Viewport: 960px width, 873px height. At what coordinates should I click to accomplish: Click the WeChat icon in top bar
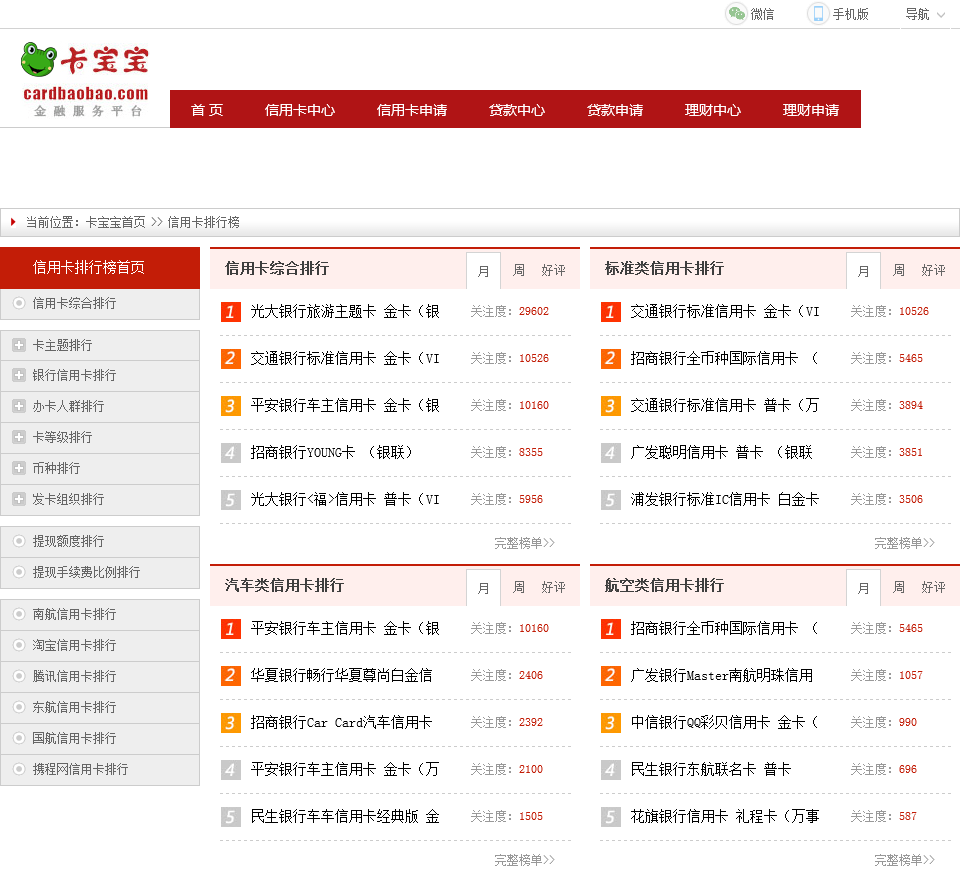(736, 13)
